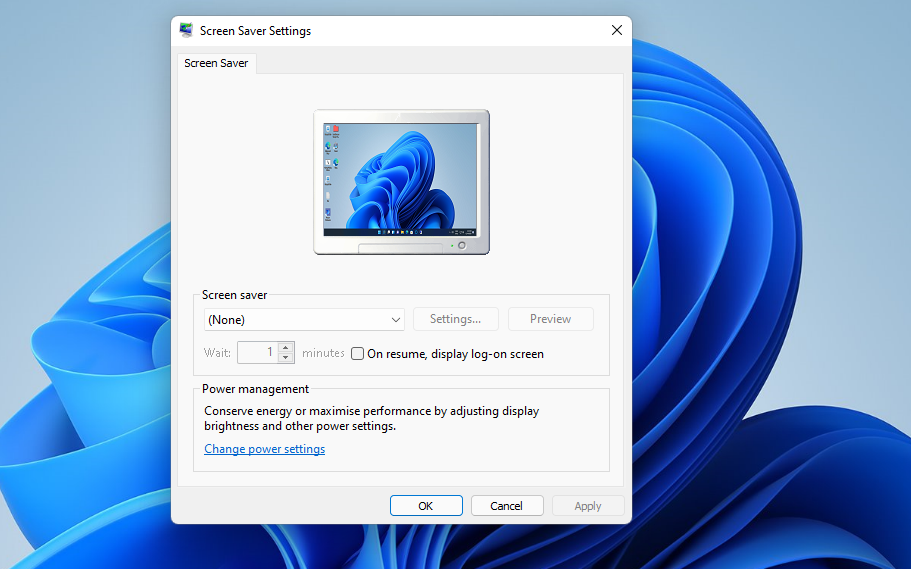This screenshot has width=911, height=569.
Task: Click the Screen Saver Settings title bar icon
Action: click(186, 30)
